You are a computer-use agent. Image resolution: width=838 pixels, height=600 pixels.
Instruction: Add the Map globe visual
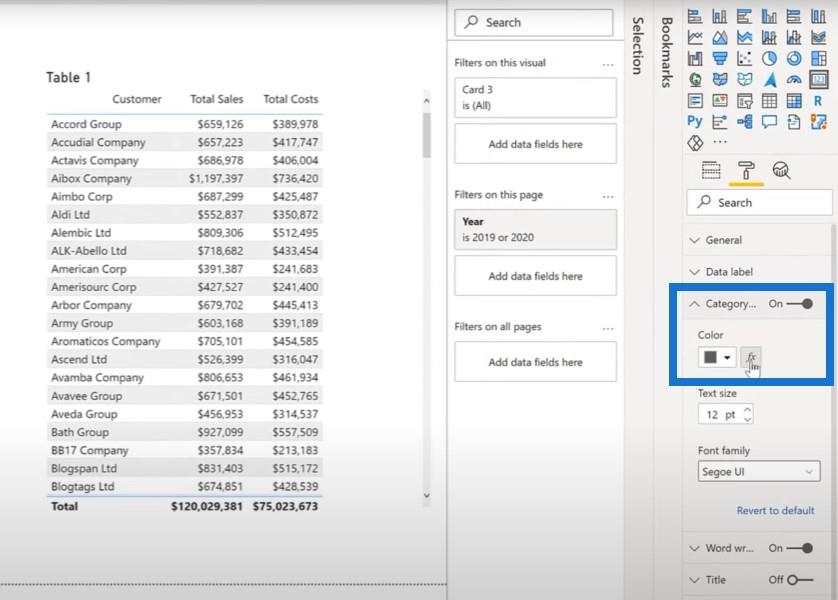click(x=695, y=80)
